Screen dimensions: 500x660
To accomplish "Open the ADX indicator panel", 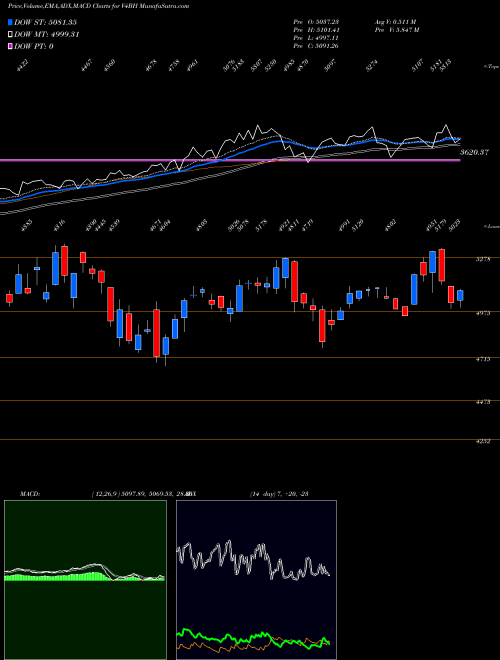I will coord(256,580).
